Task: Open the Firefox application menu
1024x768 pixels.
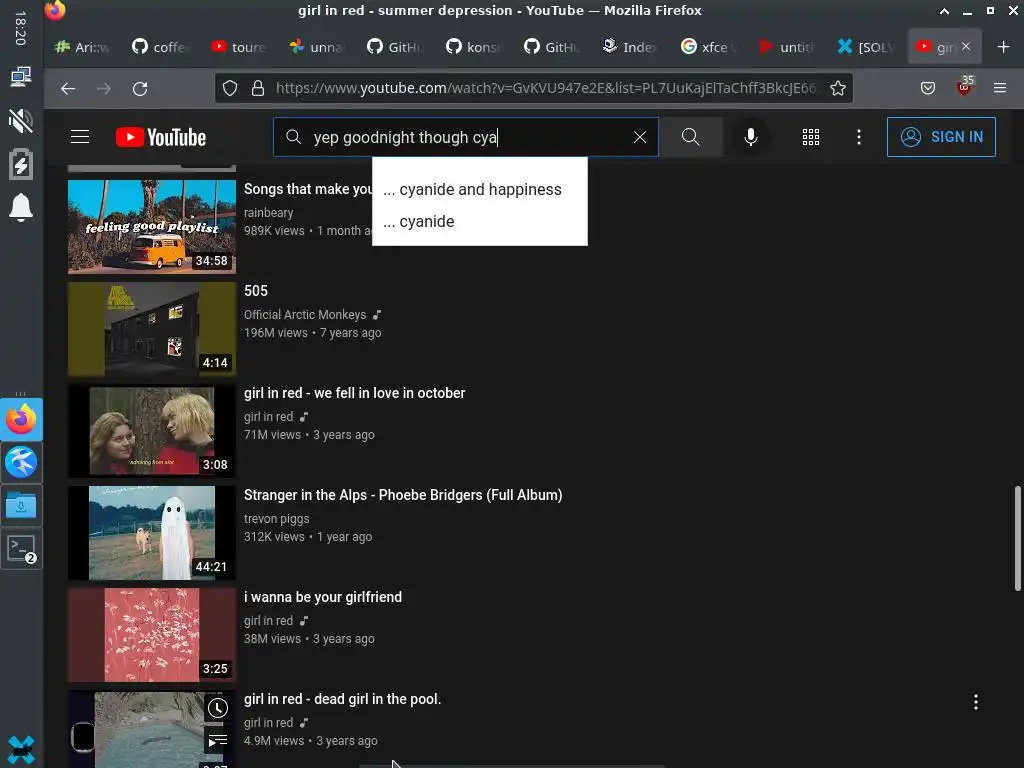Action: pyautogui.click(x=1000, y=88)
